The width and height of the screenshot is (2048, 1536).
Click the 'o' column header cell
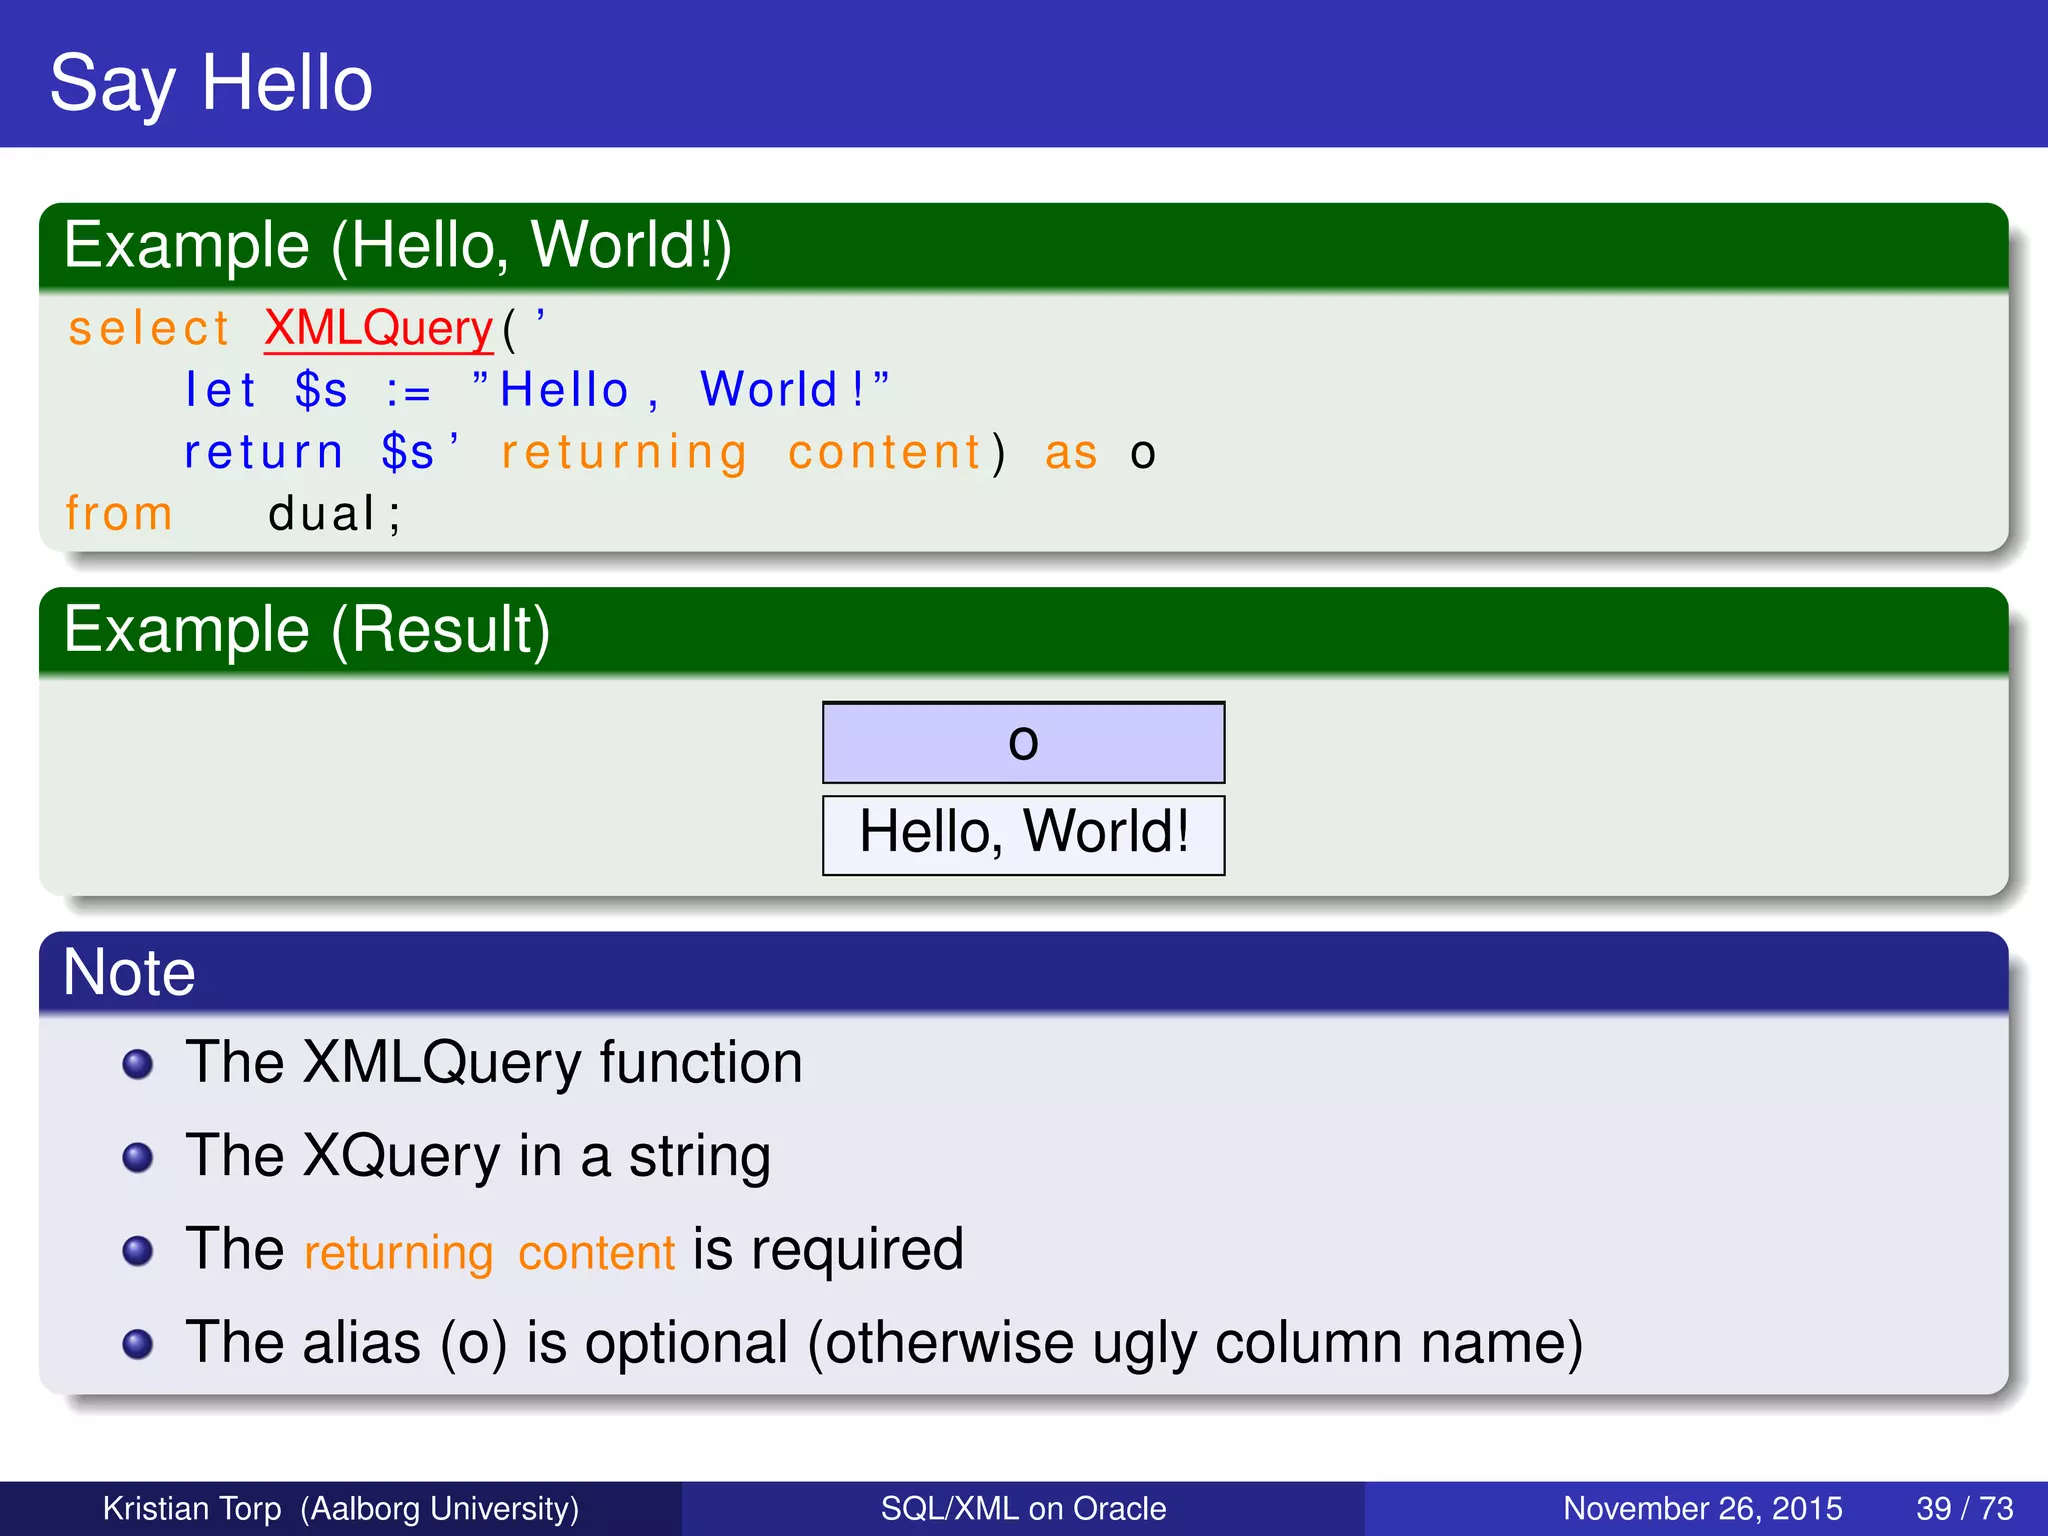(1023, 743)
